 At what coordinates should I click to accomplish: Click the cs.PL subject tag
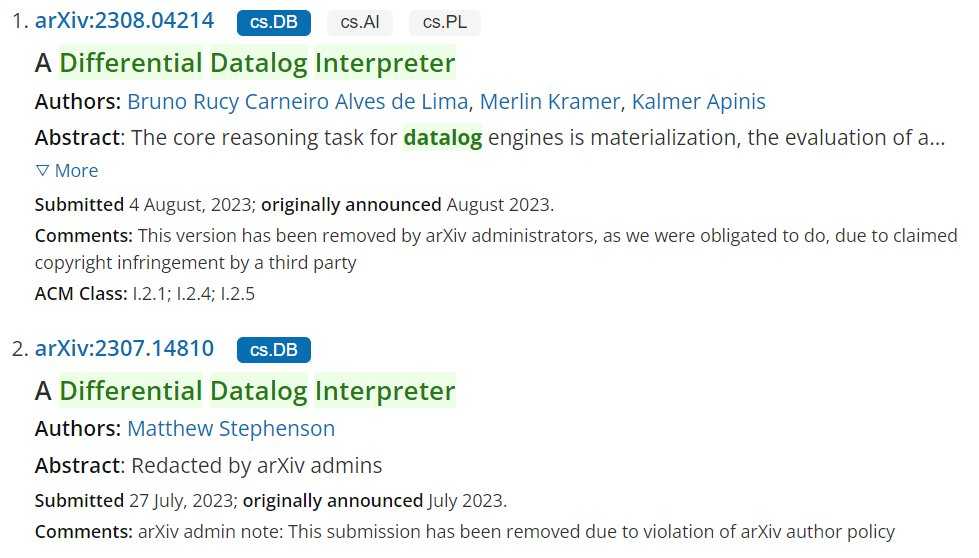(x=444, y=22)
